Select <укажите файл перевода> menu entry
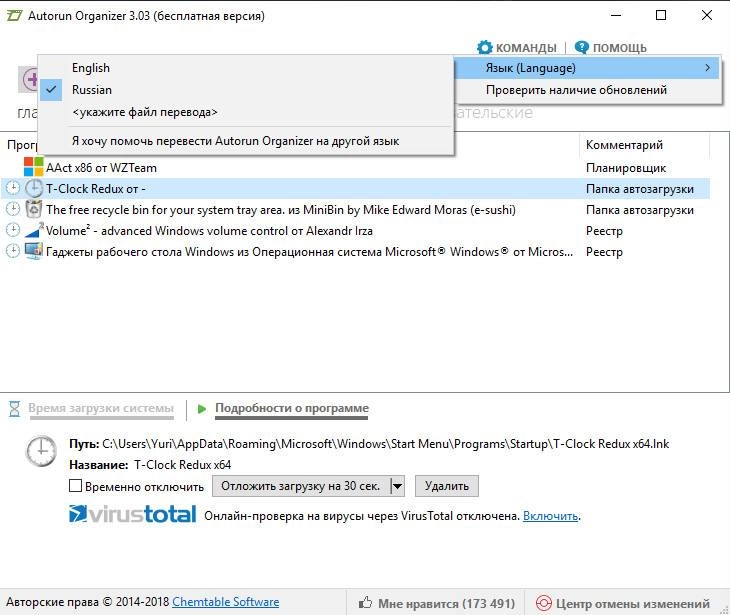Viewport: 730px width, 615px height. [246, 112]
